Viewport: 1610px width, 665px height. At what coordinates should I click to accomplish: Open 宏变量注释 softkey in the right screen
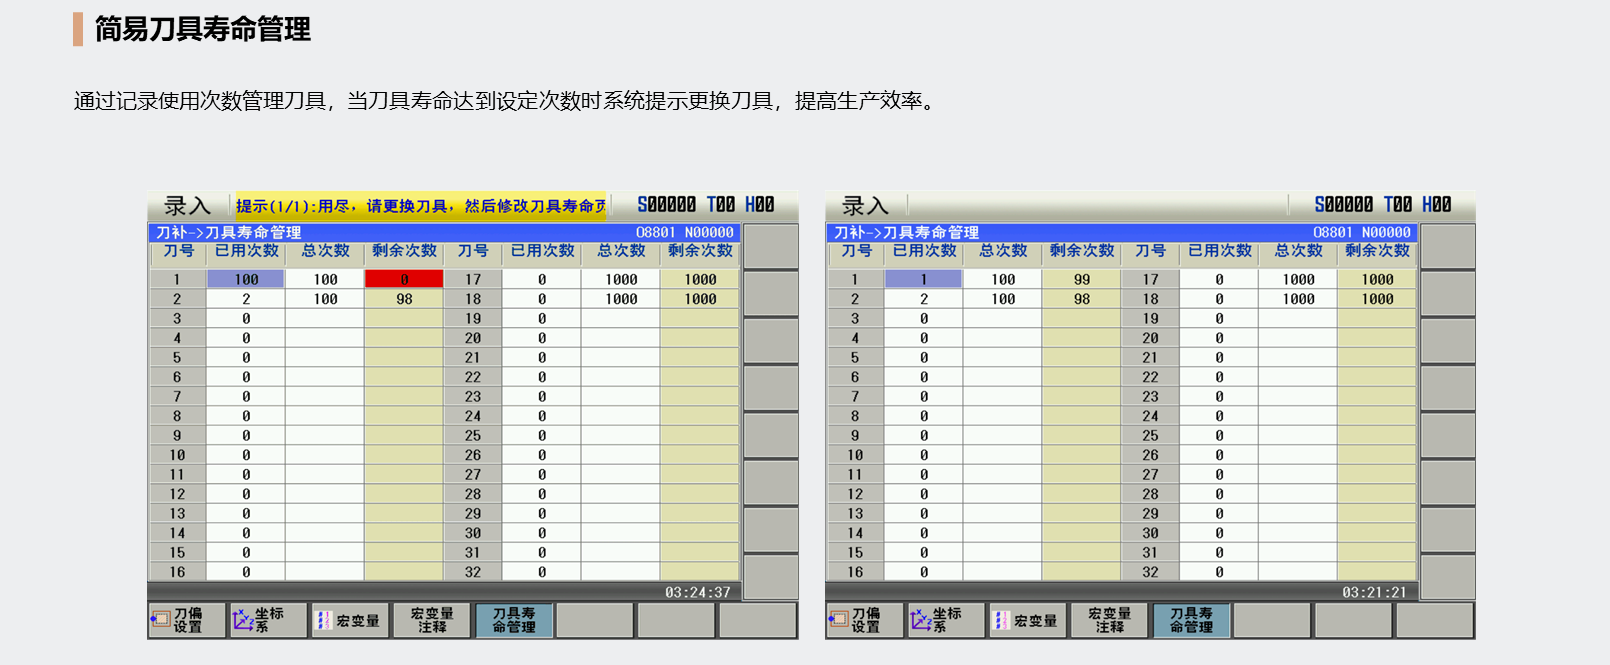(1109, 620)
